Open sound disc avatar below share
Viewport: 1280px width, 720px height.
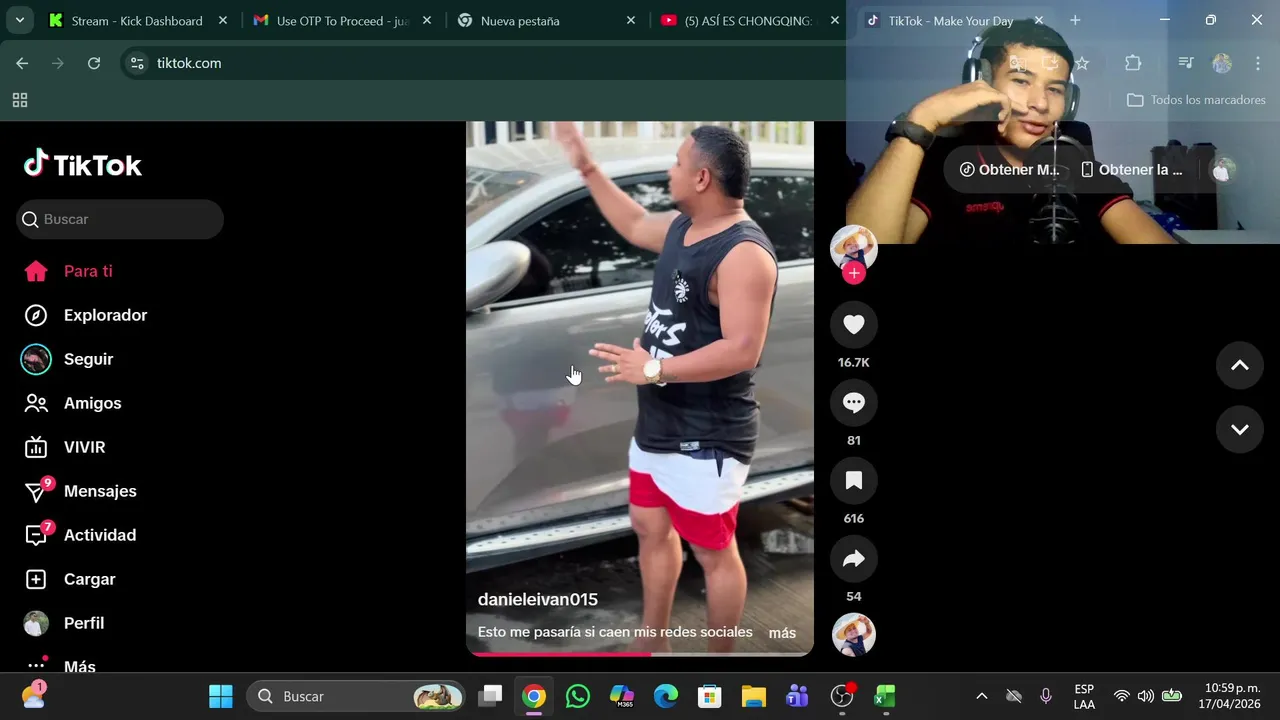pos(854,634)
